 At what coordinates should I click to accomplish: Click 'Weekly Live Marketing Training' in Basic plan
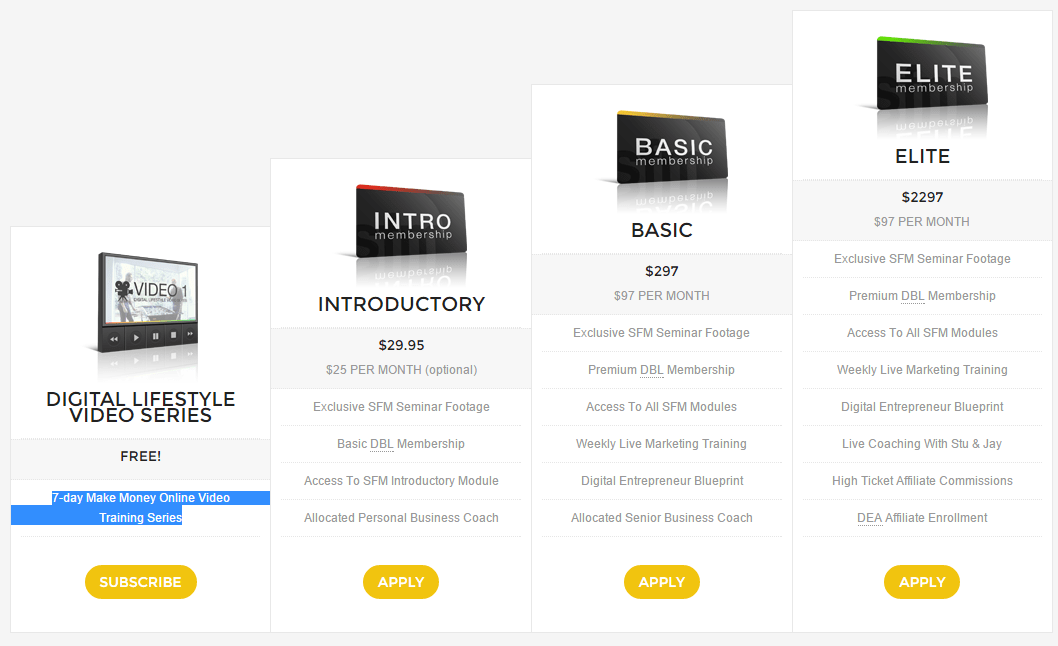[661, 444]
